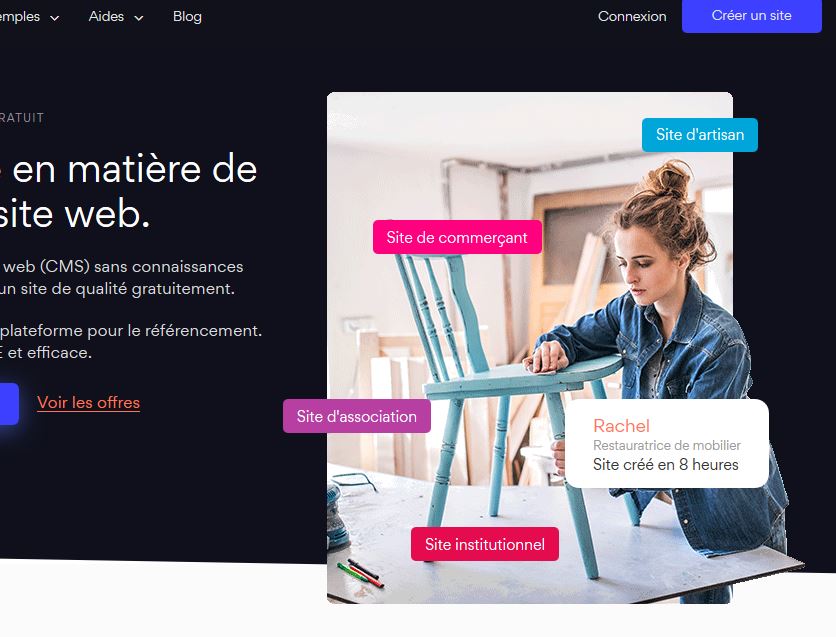Follow the Voir les offres link
This screenshot has width=836, height=637.
coord(89,402)
